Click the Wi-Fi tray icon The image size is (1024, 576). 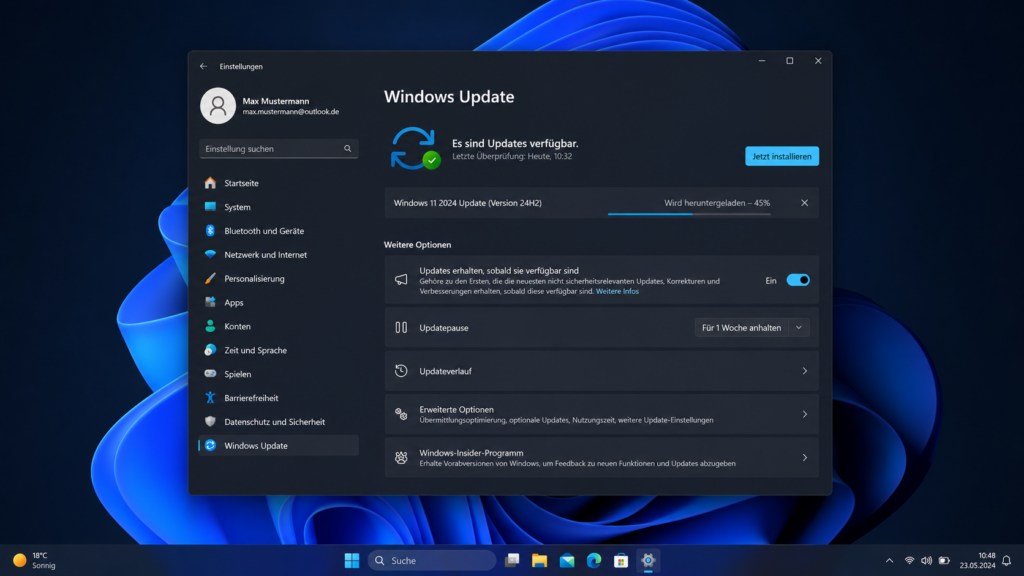point(909,560)
